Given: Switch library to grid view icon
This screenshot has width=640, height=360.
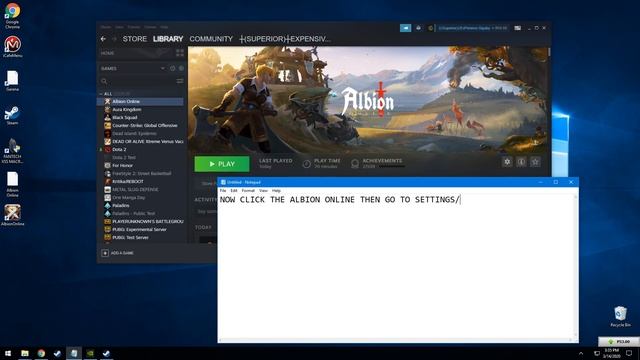Looking at the screenshot, I should coord(180,53).
